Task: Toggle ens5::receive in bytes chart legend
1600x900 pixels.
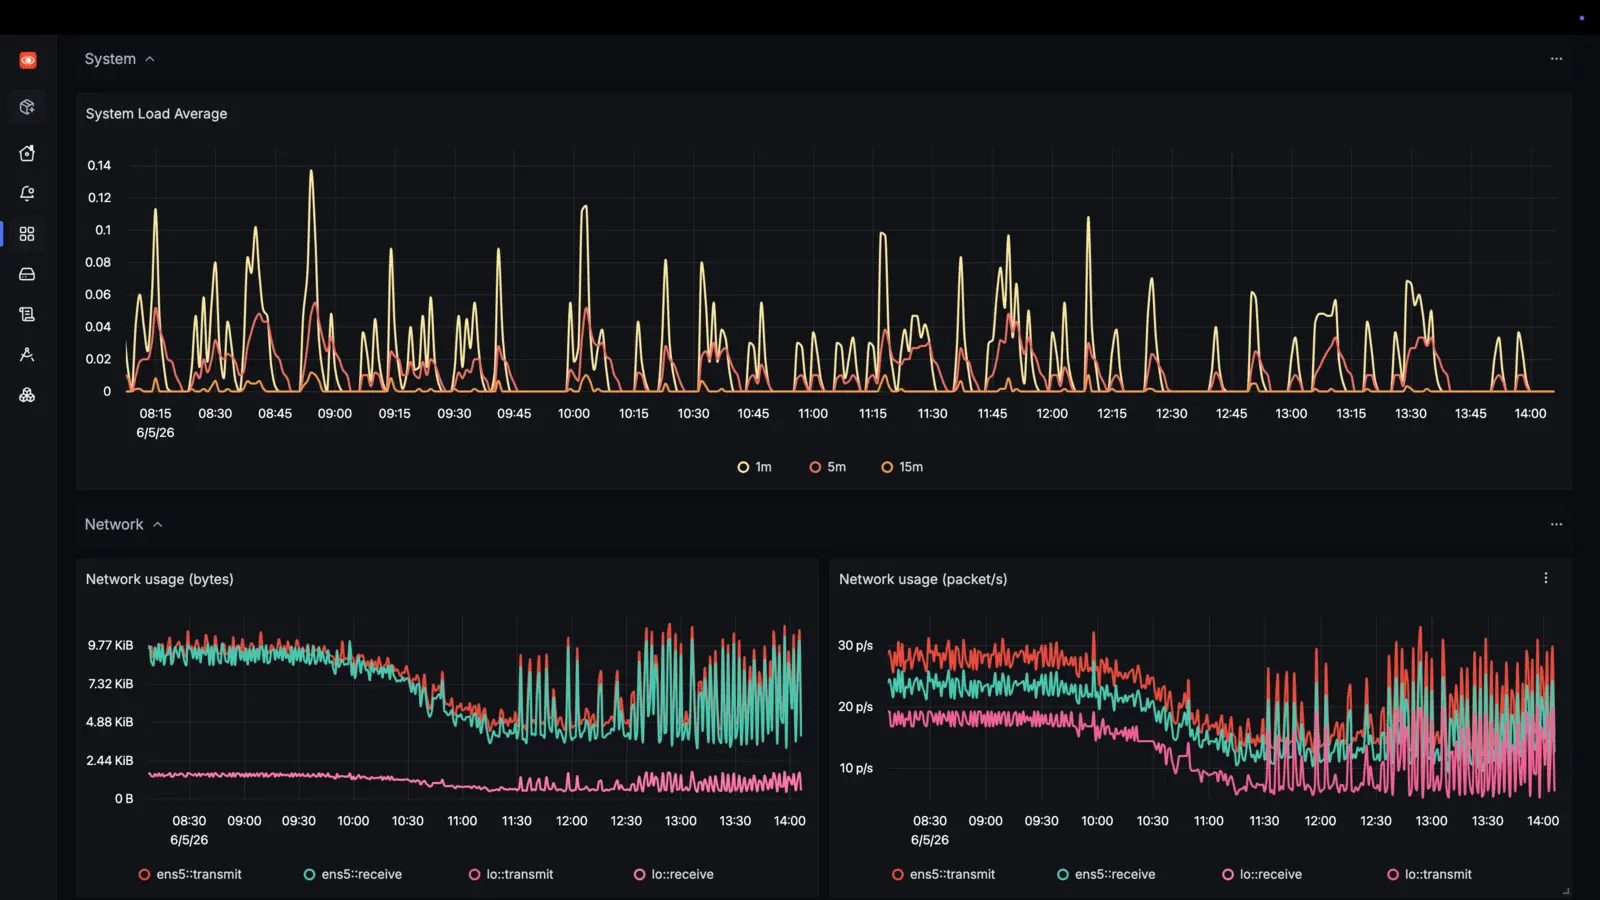Action: (x=352, y=874)
